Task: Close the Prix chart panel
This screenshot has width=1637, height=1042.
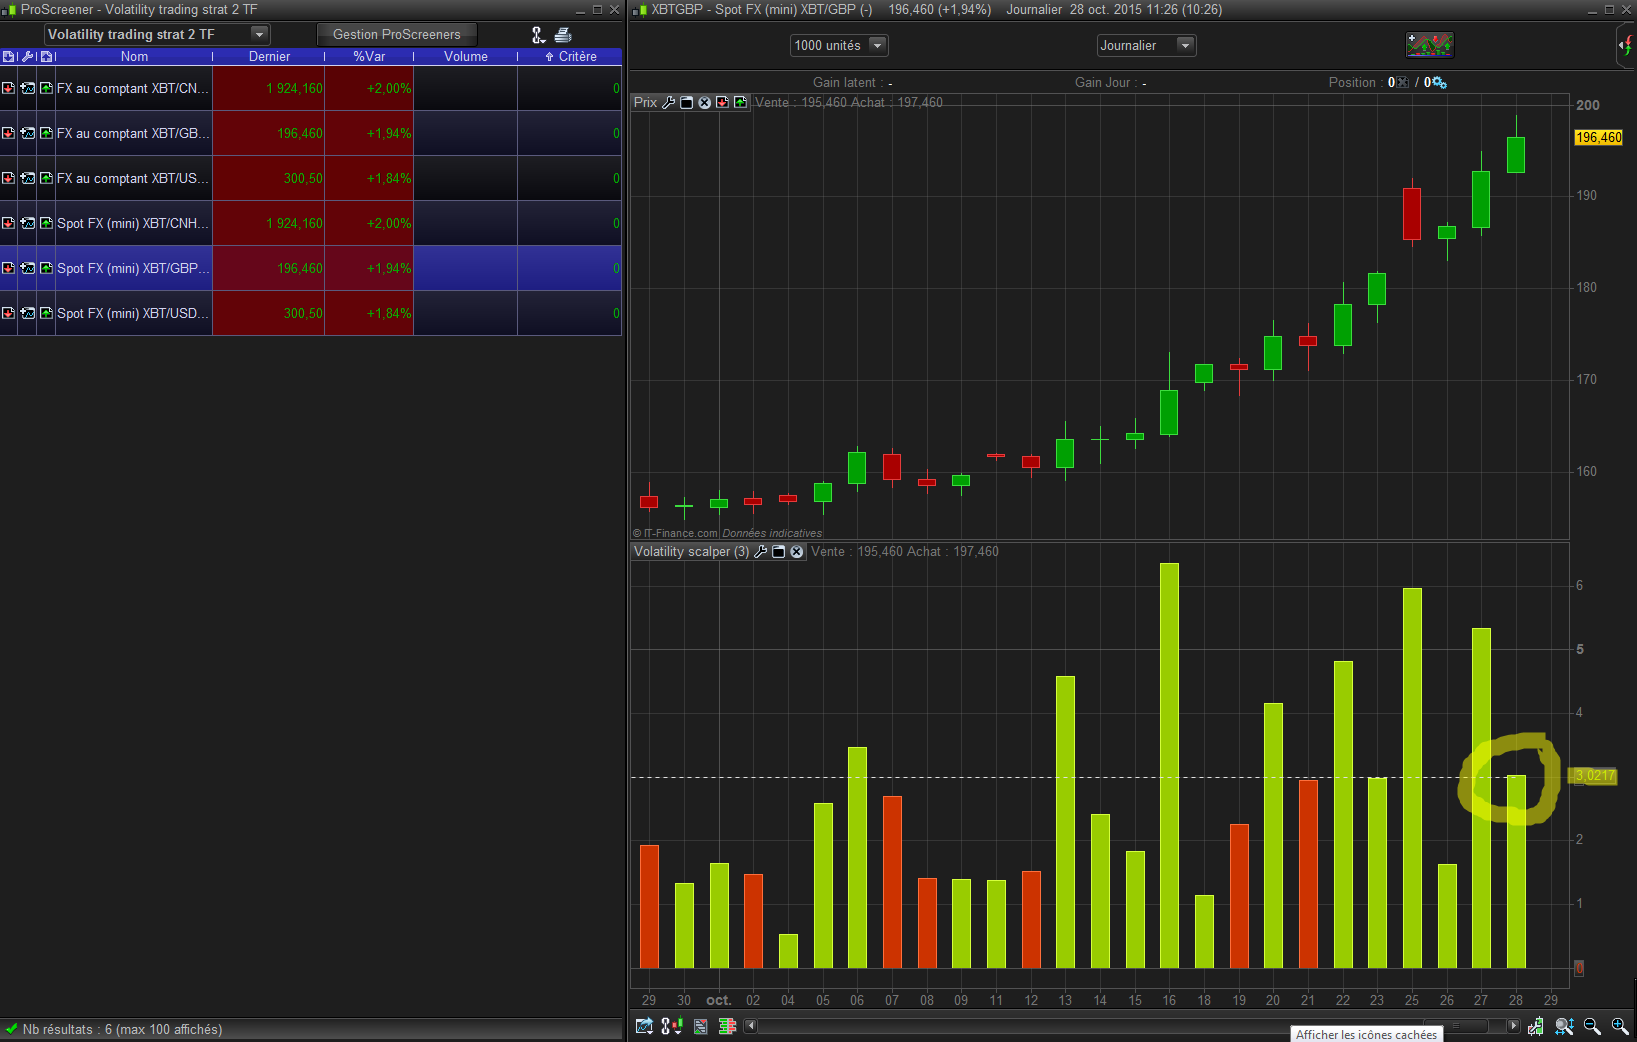Action: [705, 102]
